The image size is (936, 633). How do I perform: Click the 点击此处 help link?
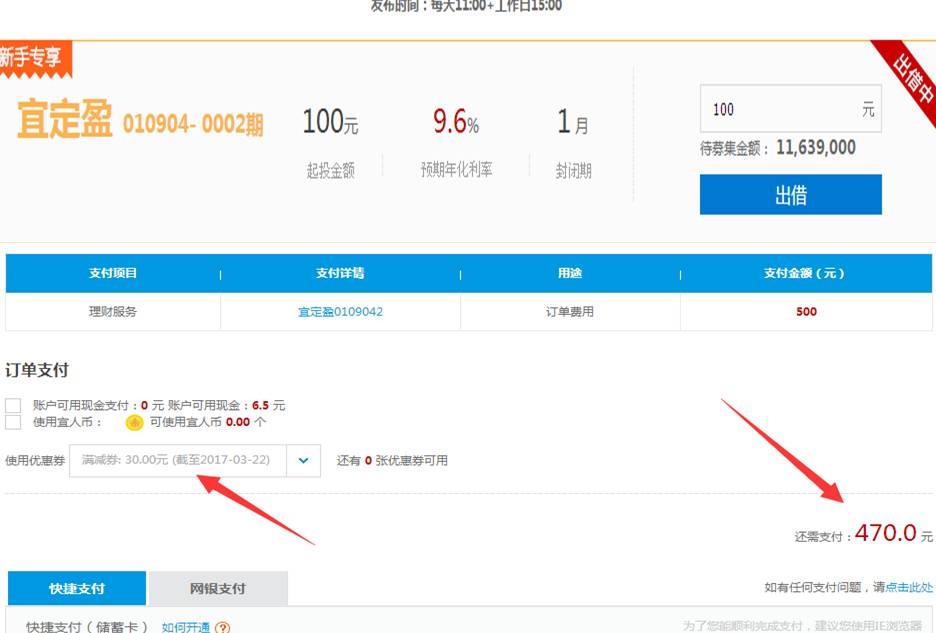[909, 588]
